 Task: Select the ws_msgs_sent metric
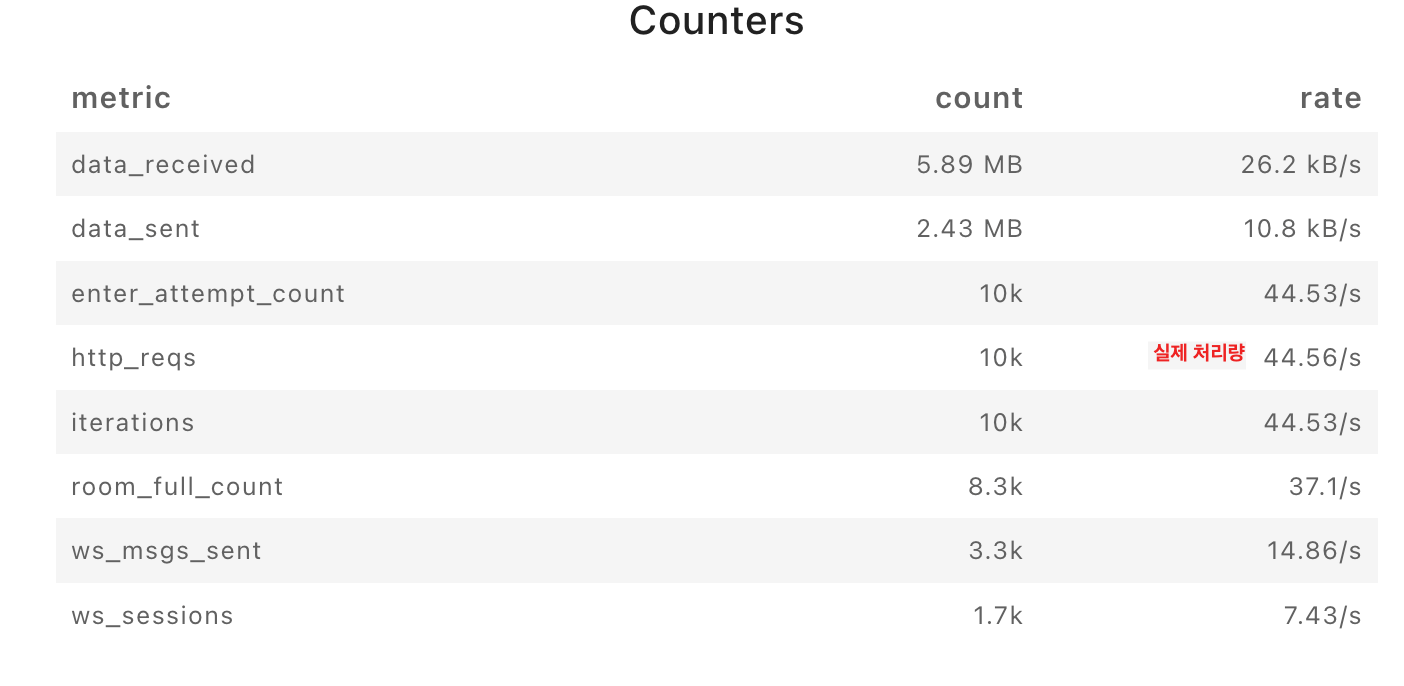(166, 551)
